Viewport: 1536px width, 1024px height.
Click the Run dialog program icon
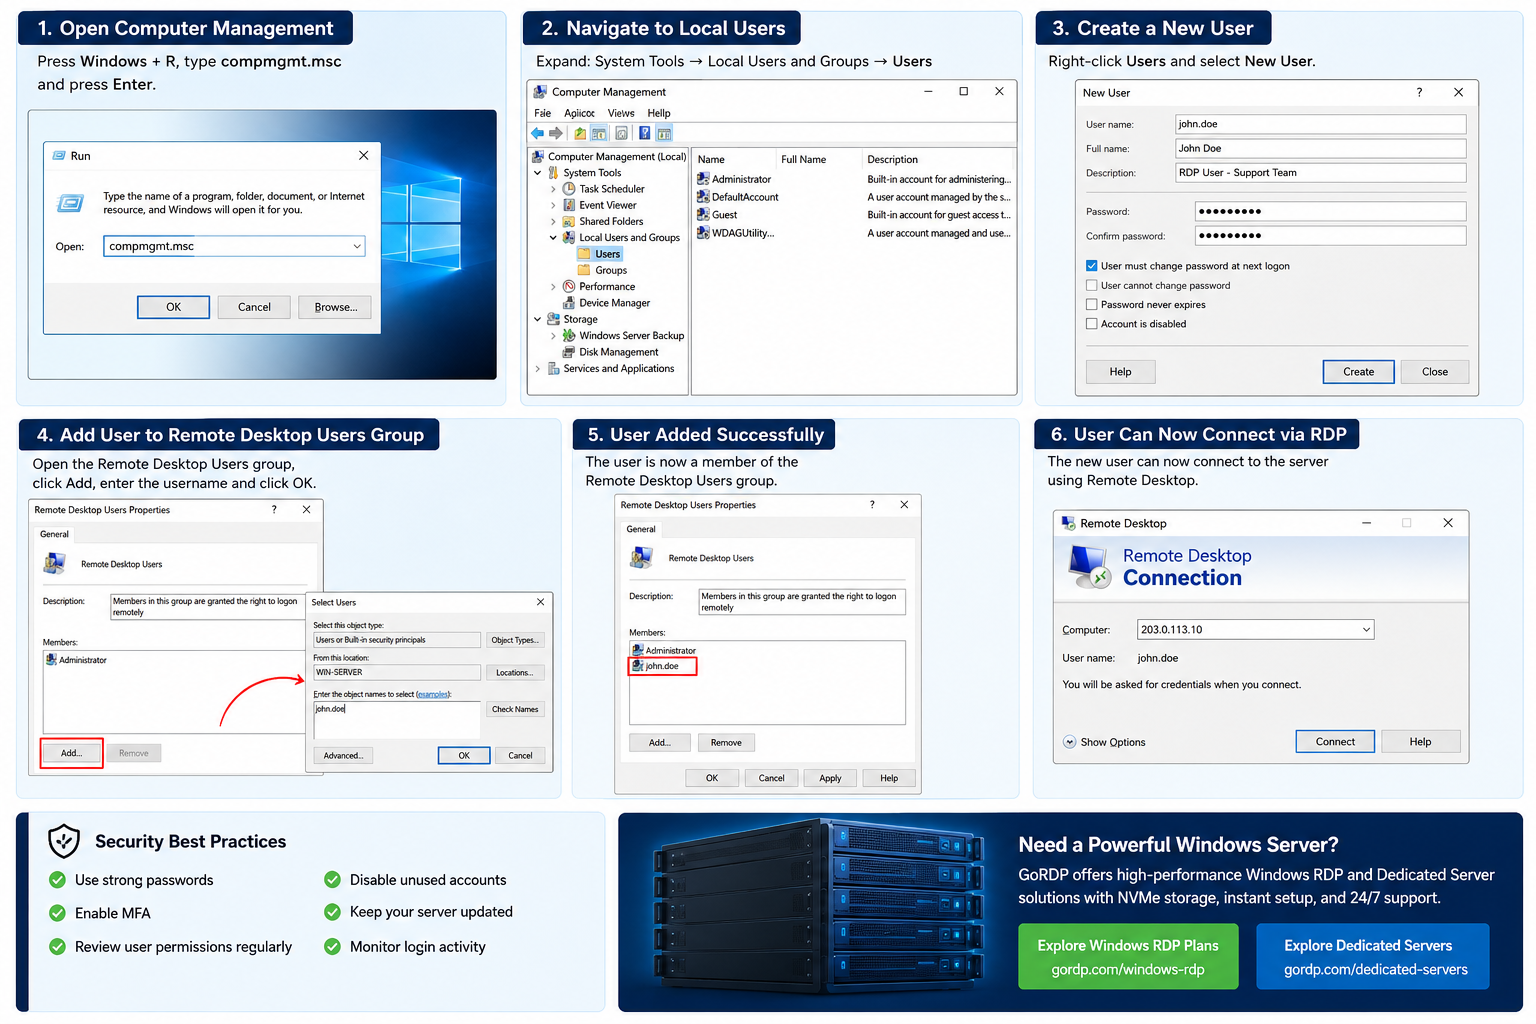pos(70,204)
